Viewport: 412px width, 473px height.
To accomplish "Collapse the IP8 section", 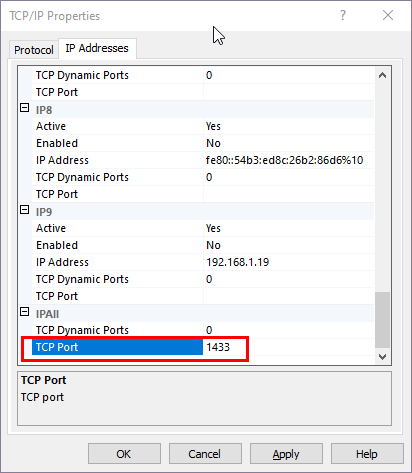I will click(x=25, y=108).
